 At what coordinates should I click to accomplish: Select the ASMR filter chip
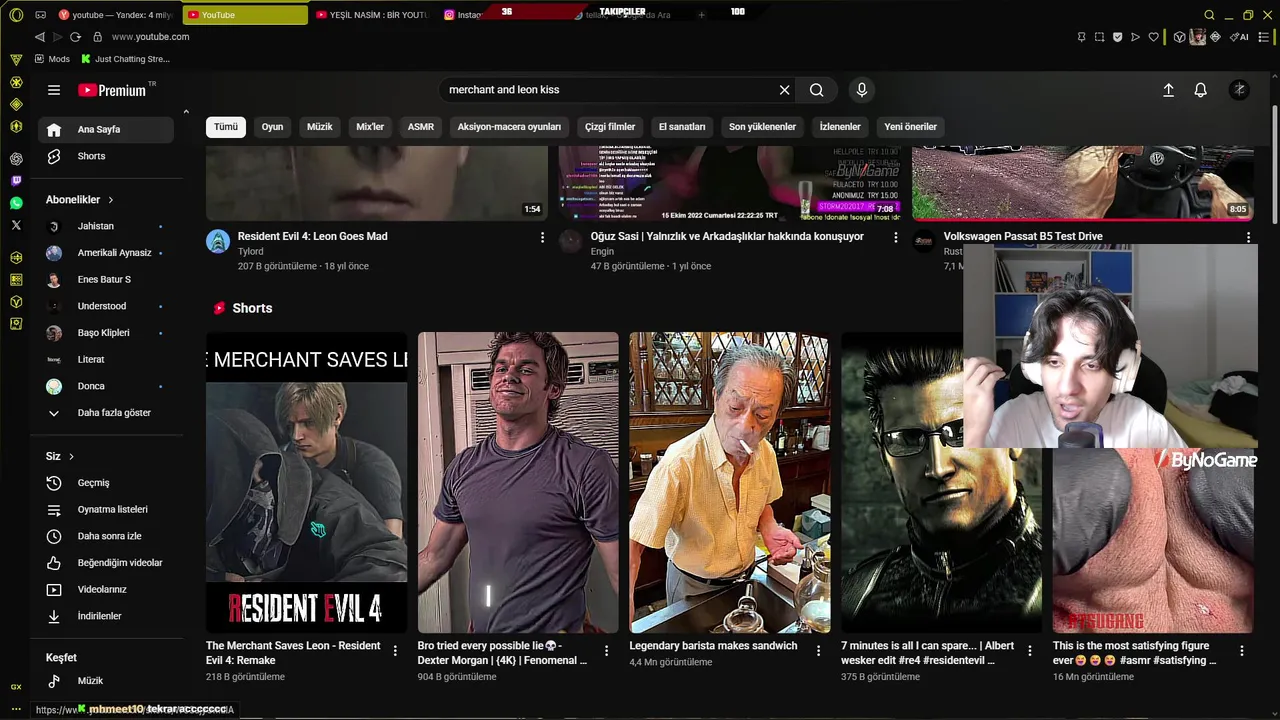click(x=421, y=127)
